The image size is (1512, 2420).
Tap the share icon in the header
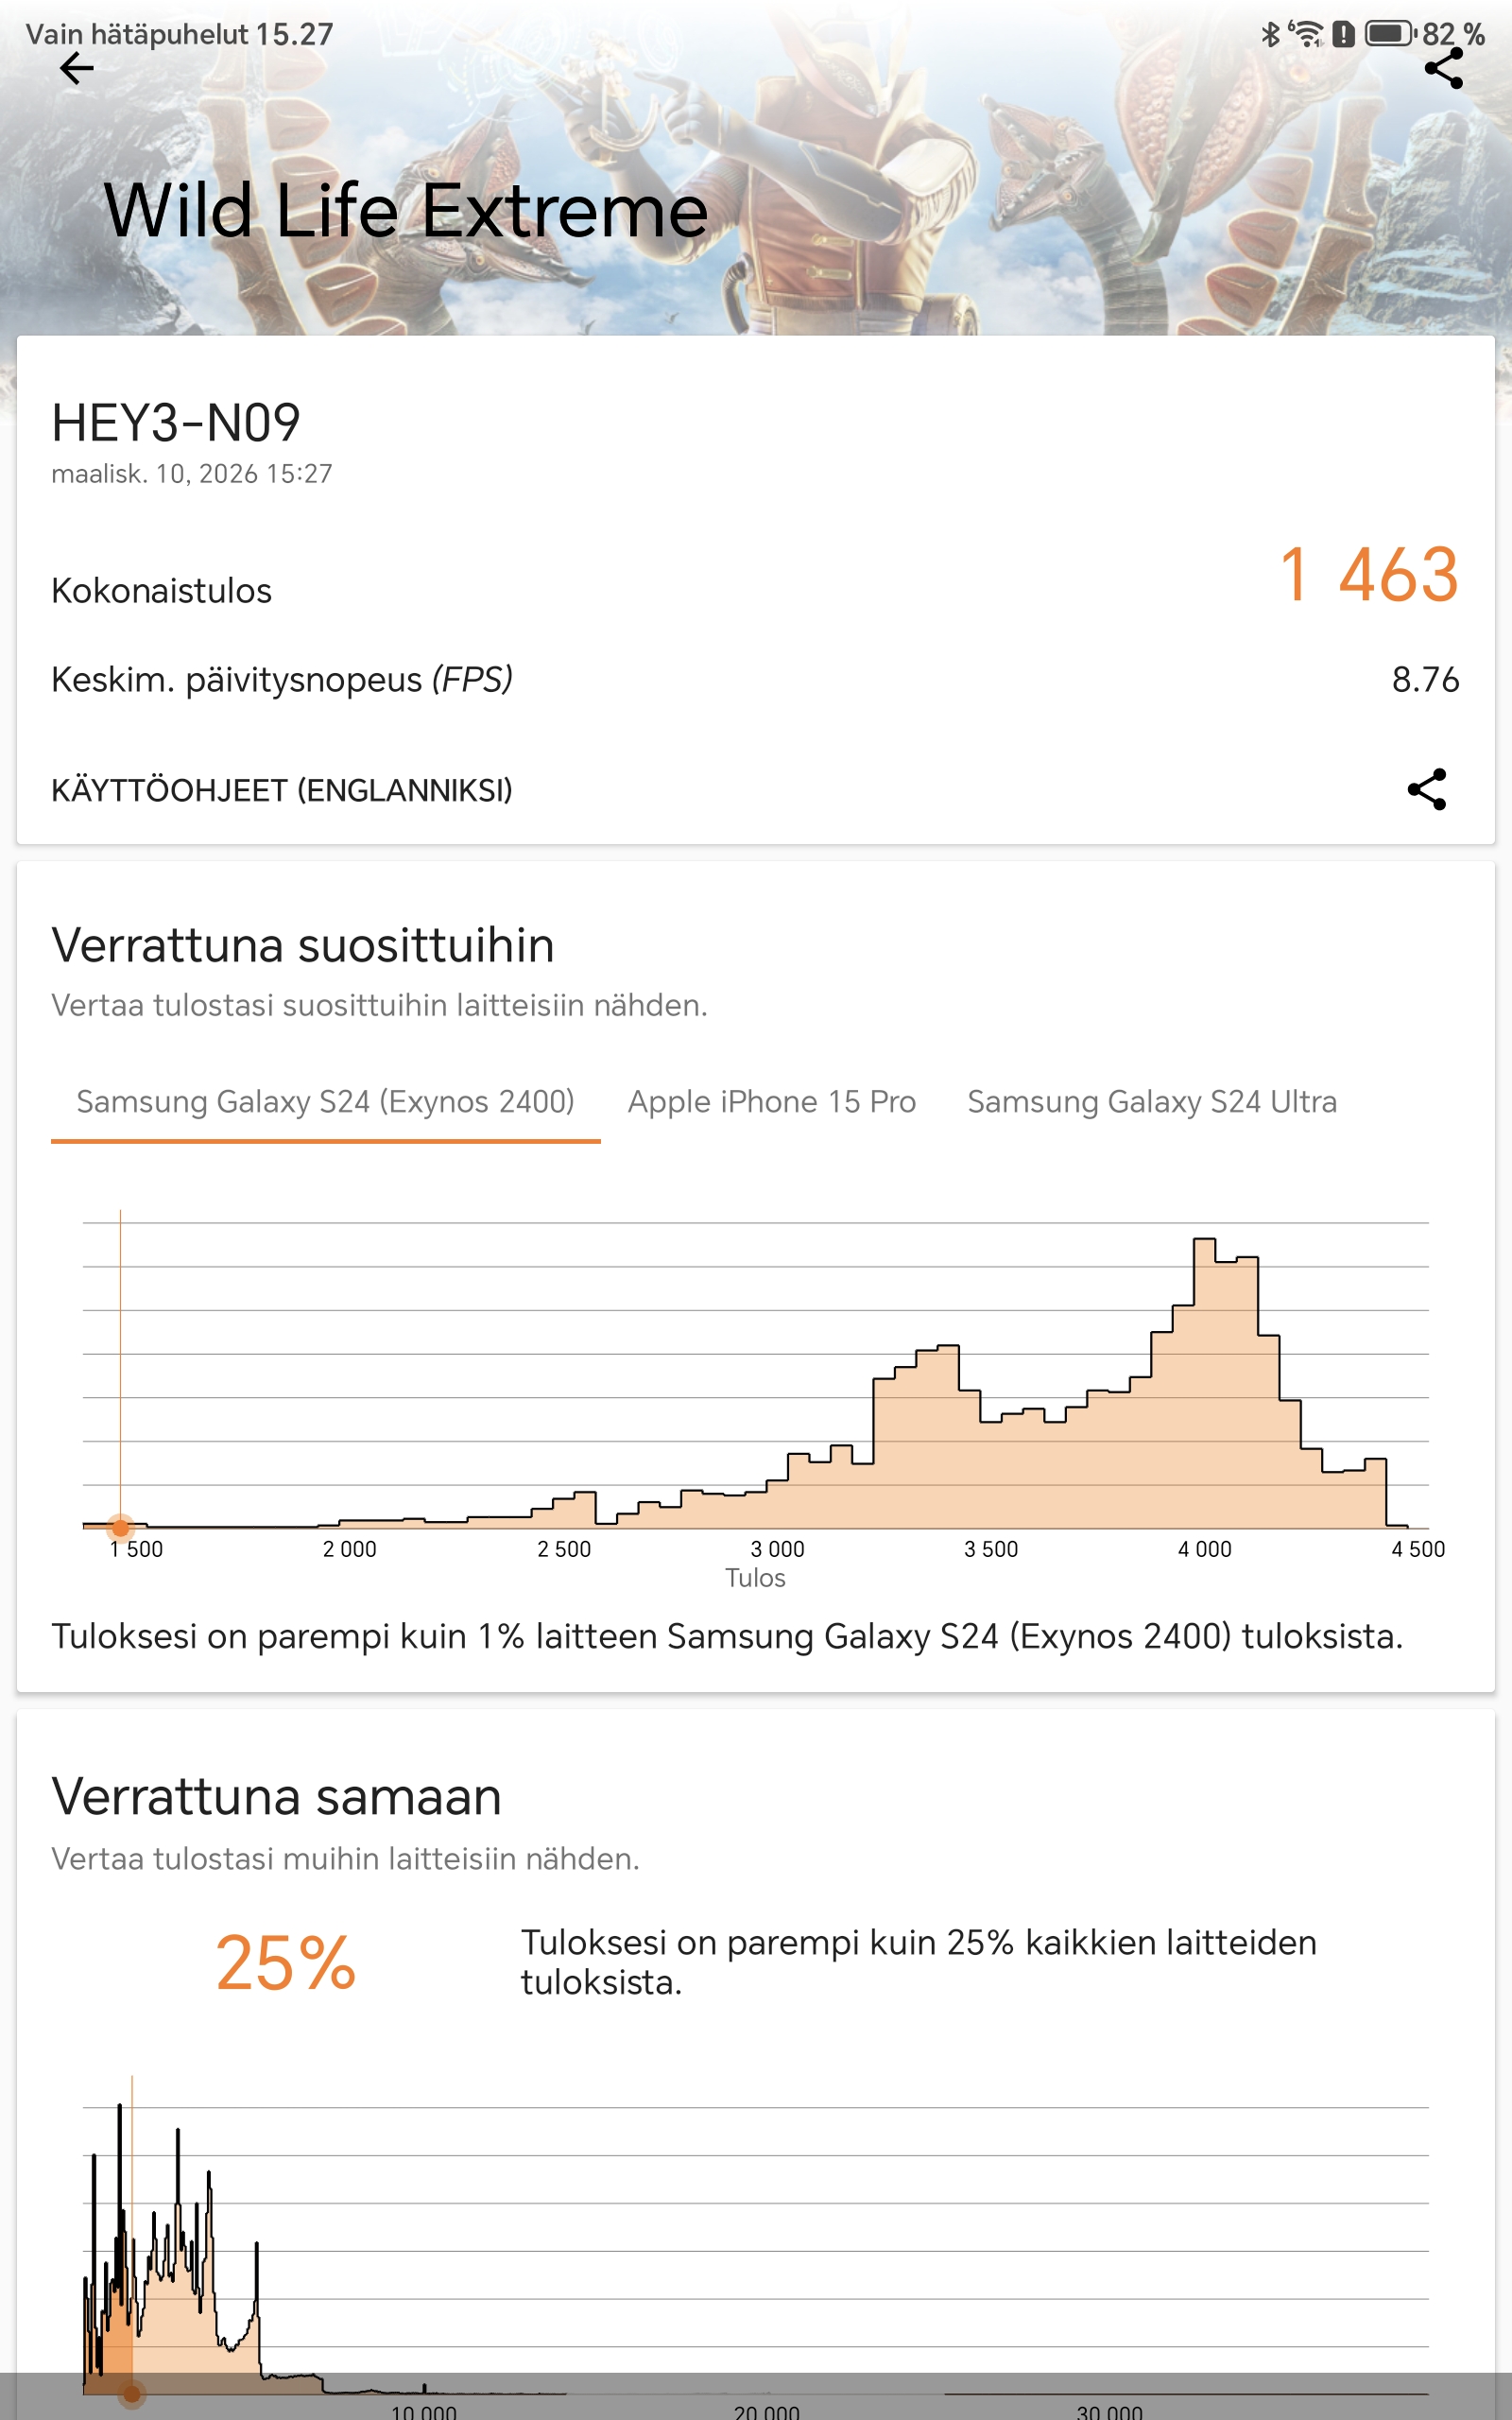point(1443,69)
